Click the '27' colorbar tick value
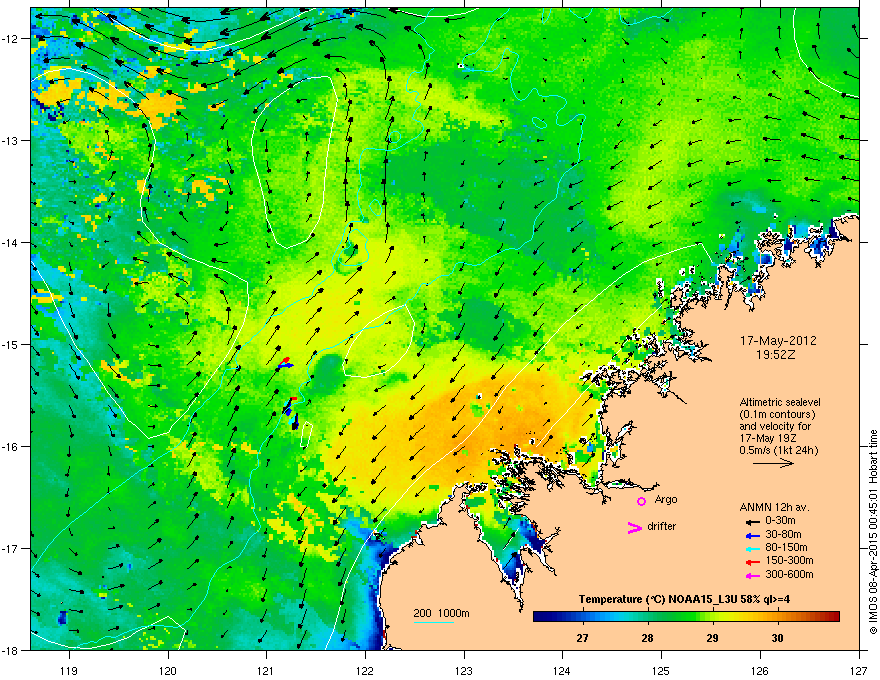 click(583, 638)
